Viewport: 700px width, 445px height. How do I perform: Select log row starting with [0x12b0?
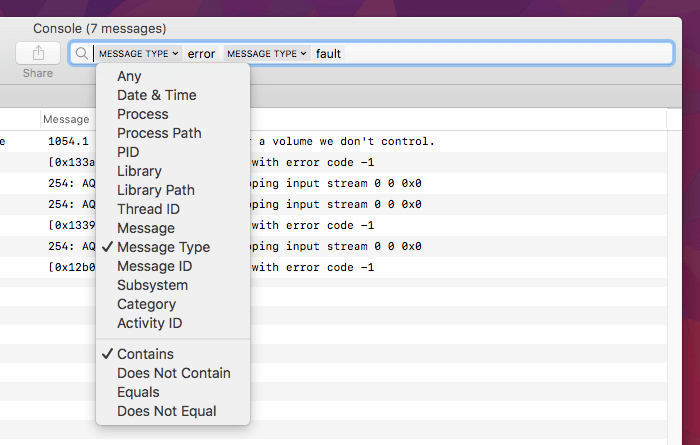[333, 267]
